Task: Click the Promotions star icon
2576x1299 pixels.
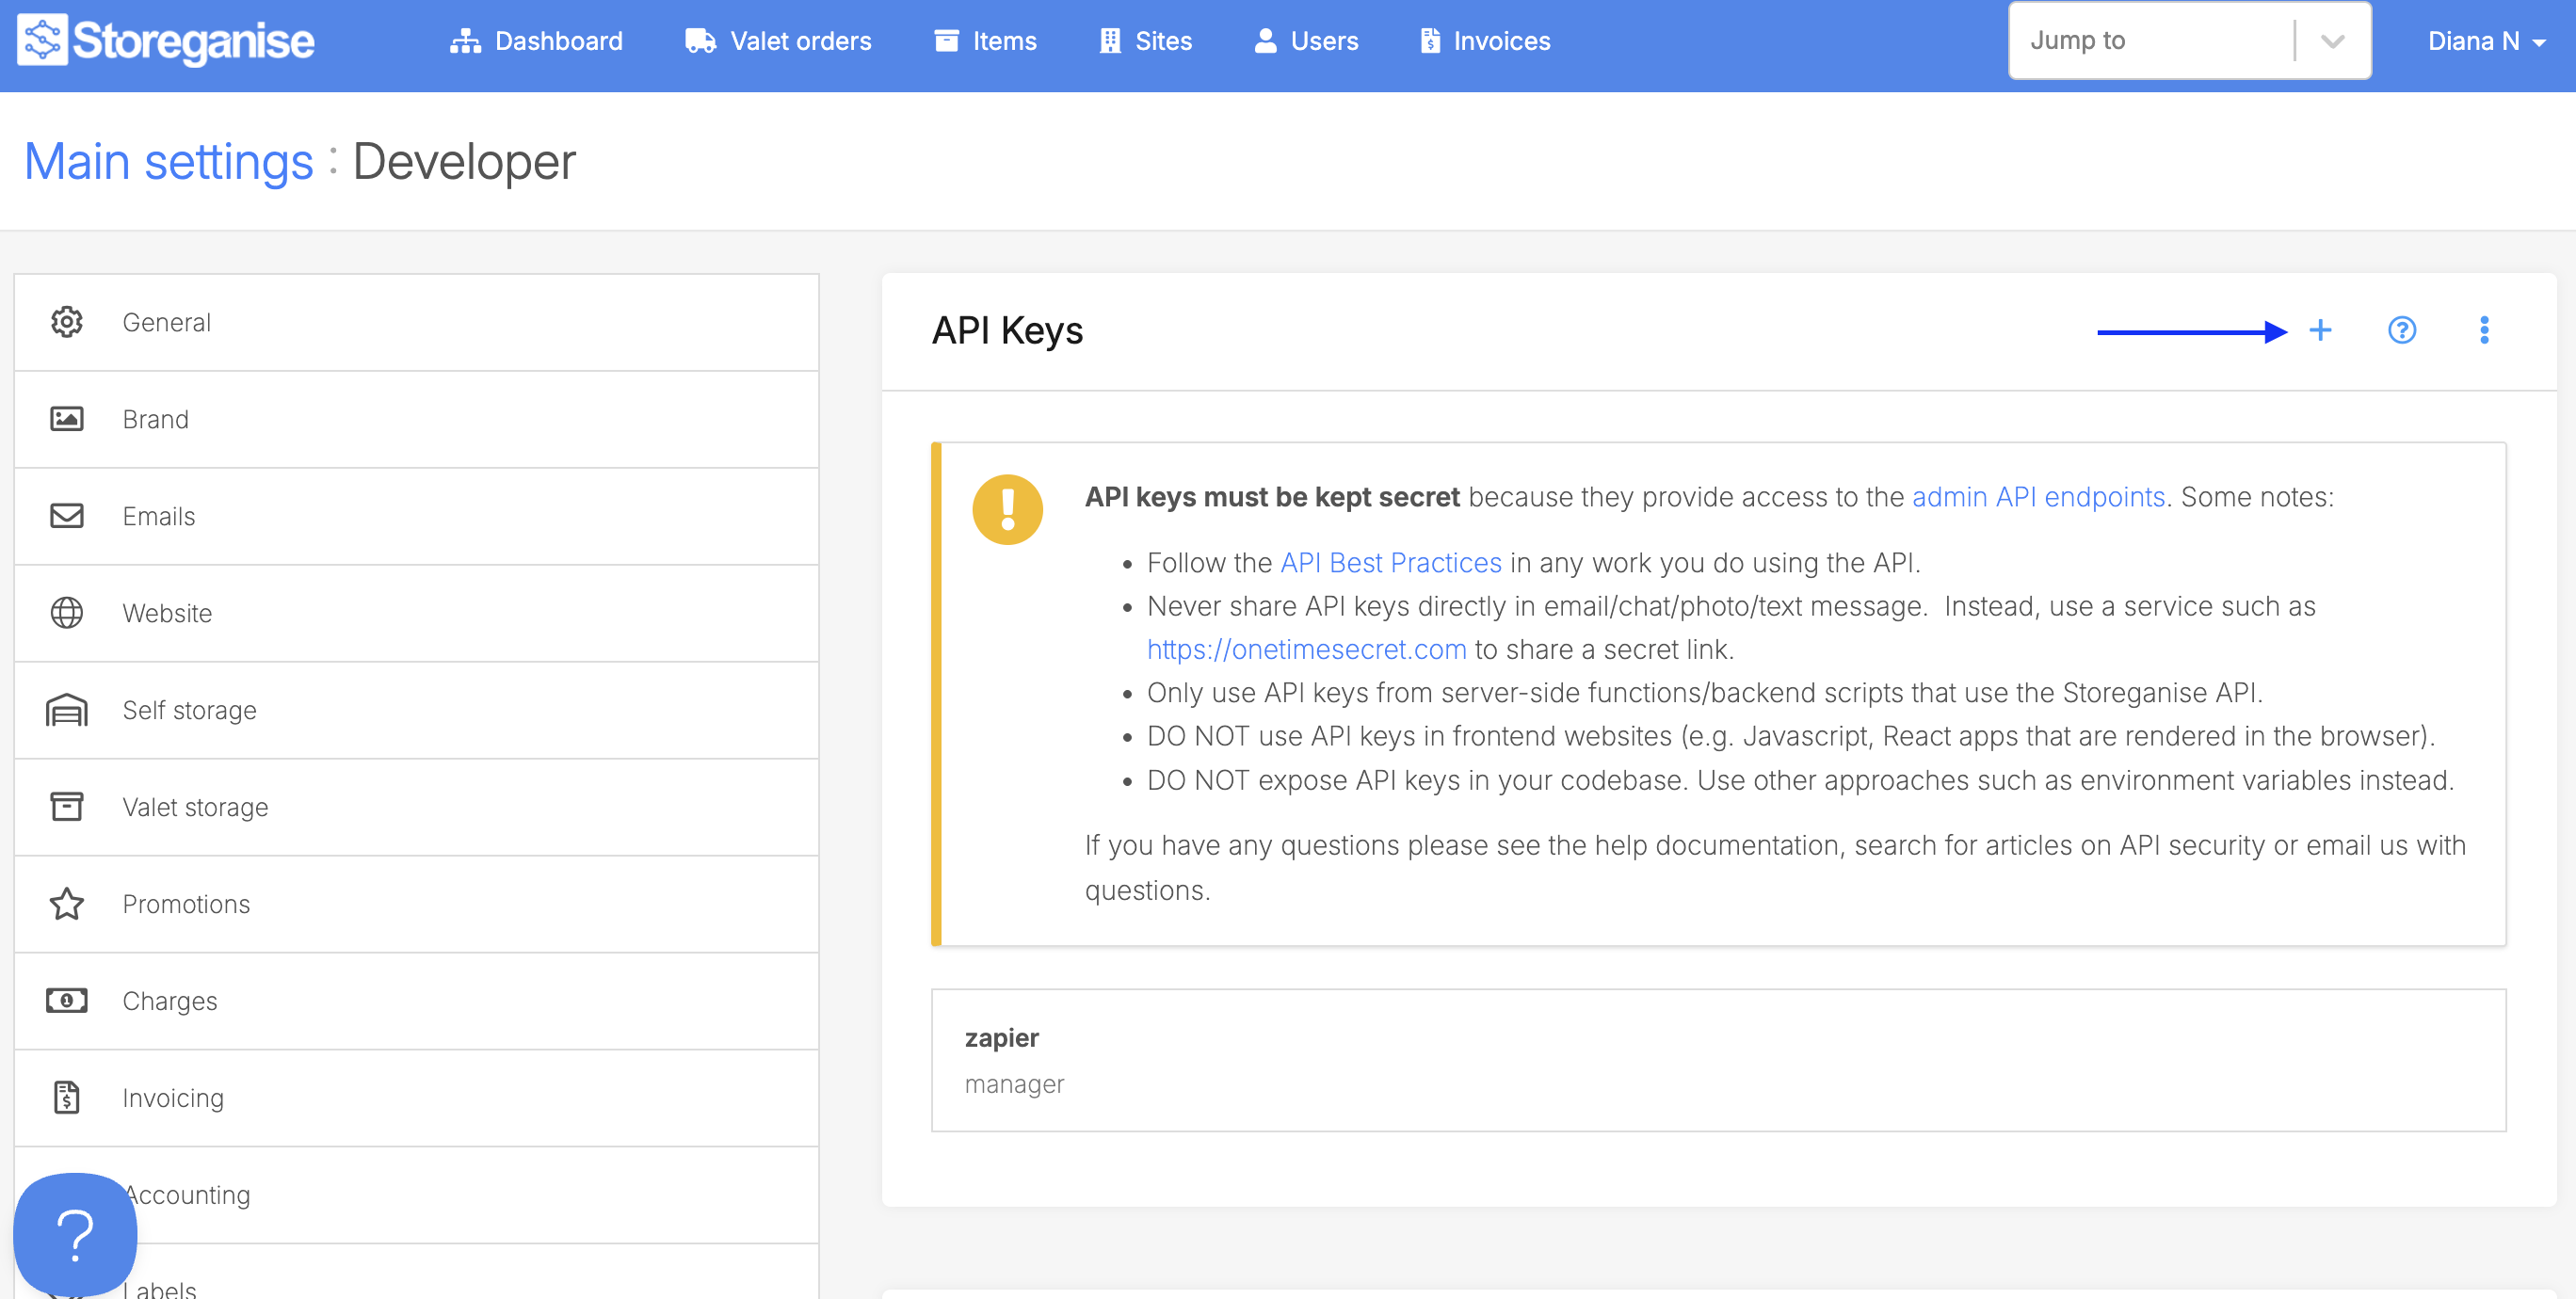Action: [x=67, y=904]
